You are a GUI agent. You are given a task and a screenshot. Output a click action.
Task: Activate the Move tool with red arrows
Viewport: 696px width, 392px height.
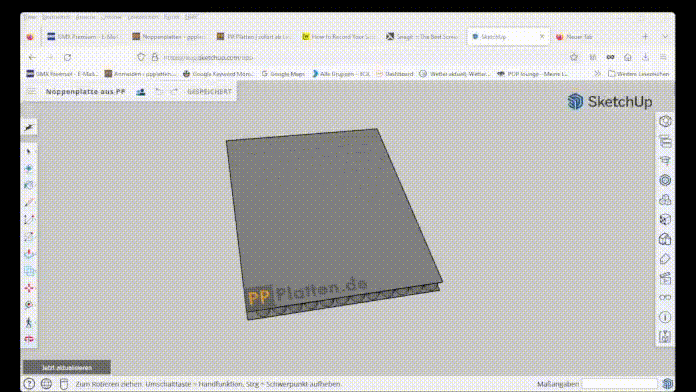[29, 288]
